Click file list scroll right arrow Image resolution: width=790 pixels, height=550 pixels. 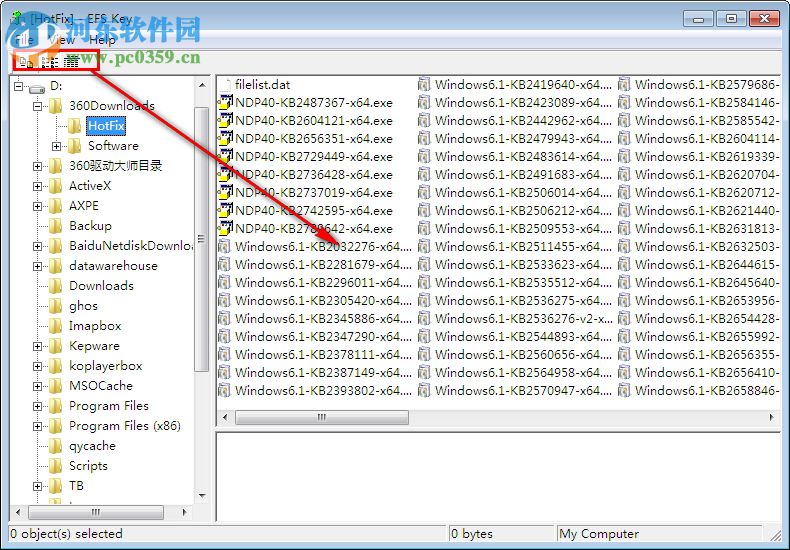pos(771,418)
